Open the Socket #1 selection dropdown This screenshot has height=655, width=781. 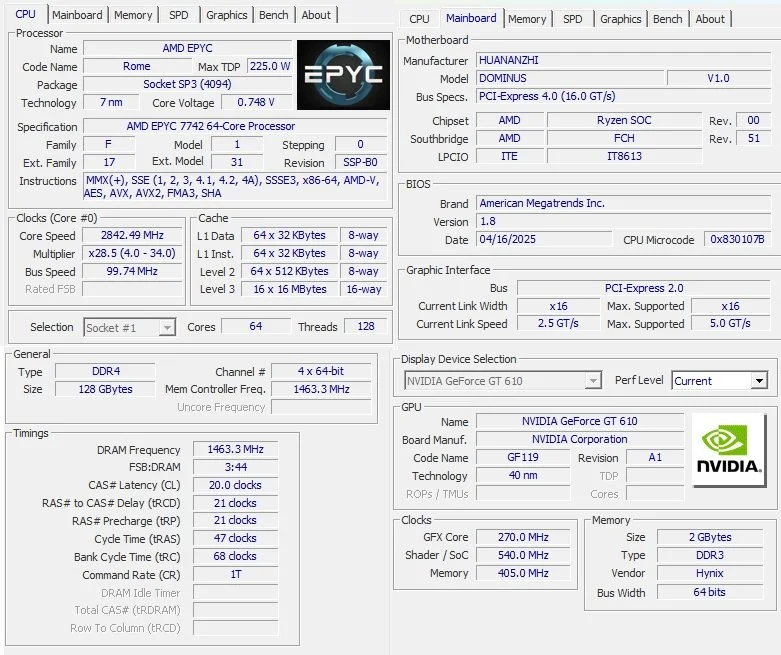tap(130, 327)
